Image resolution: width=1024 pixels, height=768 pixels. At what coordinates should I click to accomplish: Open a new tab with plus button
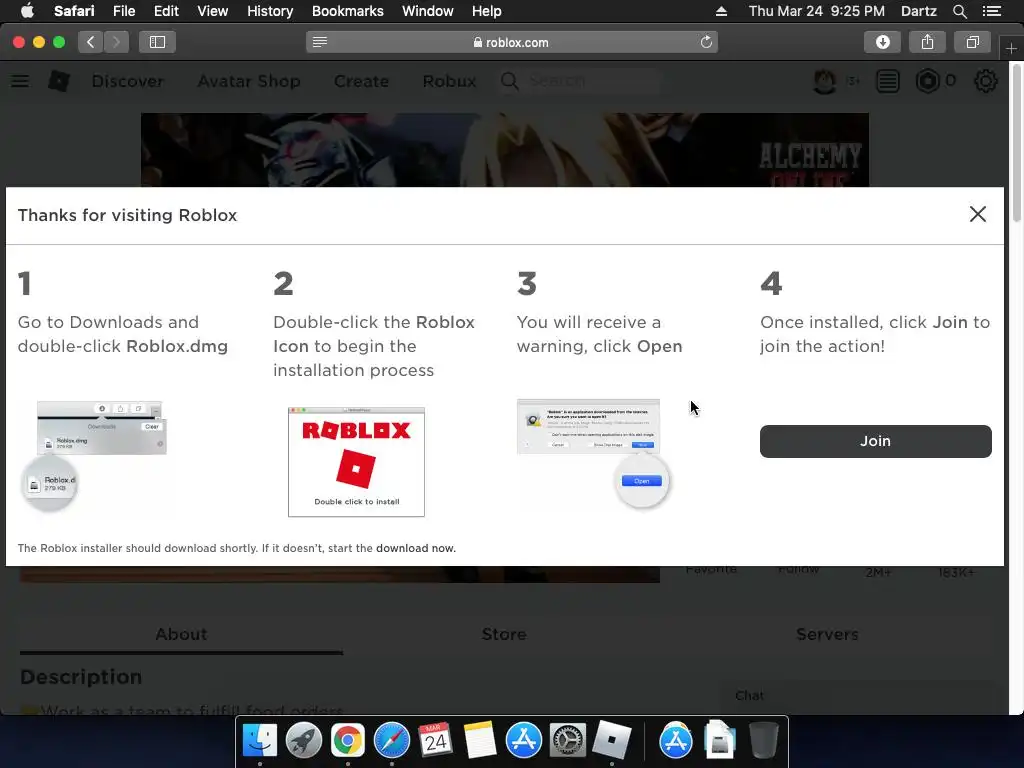pos(1010,48)
